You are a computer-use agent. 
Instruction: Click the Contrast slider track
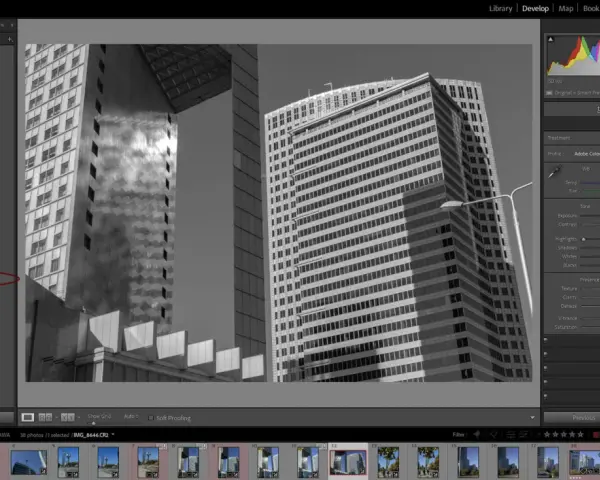pyautogui.click(x=590, y=224)
